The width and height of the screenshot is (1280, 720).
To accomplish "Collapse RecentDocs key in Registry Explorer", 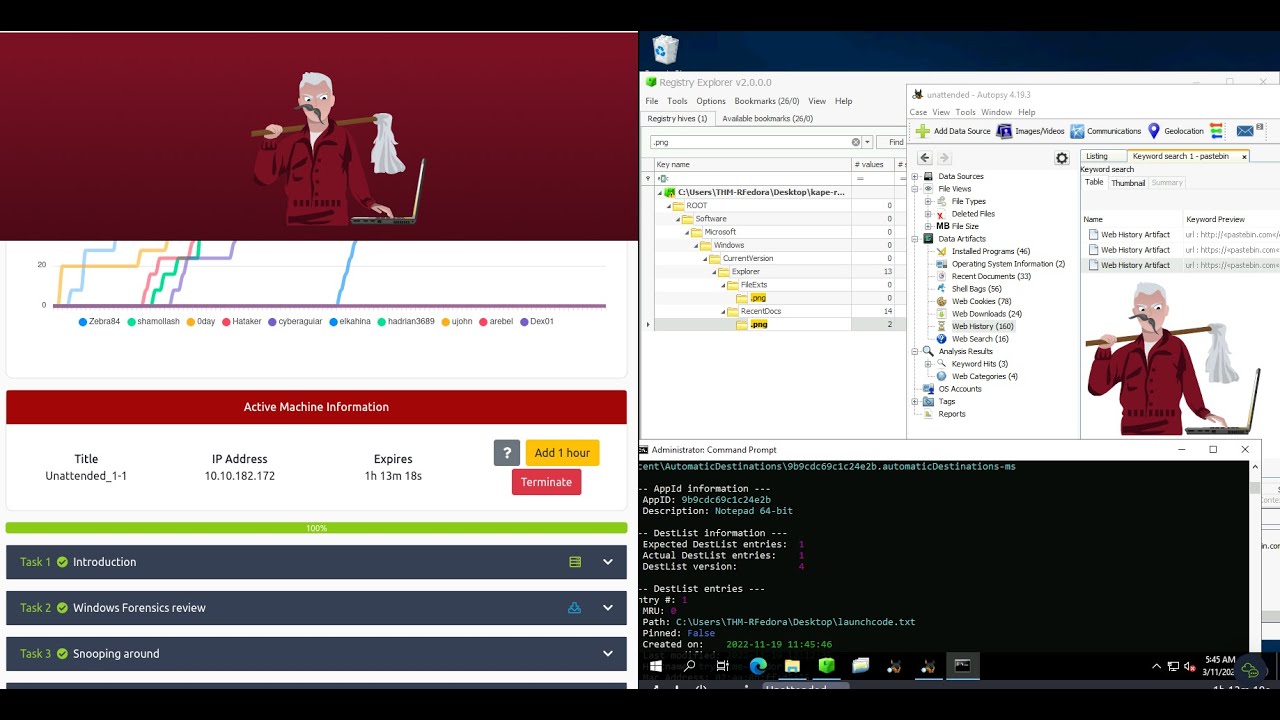I will (724, 312).
